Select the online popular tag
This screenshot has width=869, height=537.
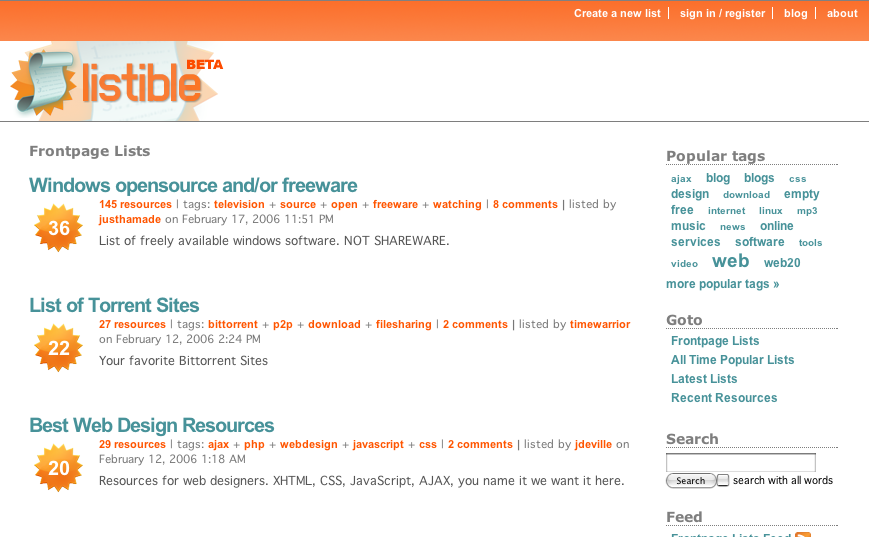point(776,226)
